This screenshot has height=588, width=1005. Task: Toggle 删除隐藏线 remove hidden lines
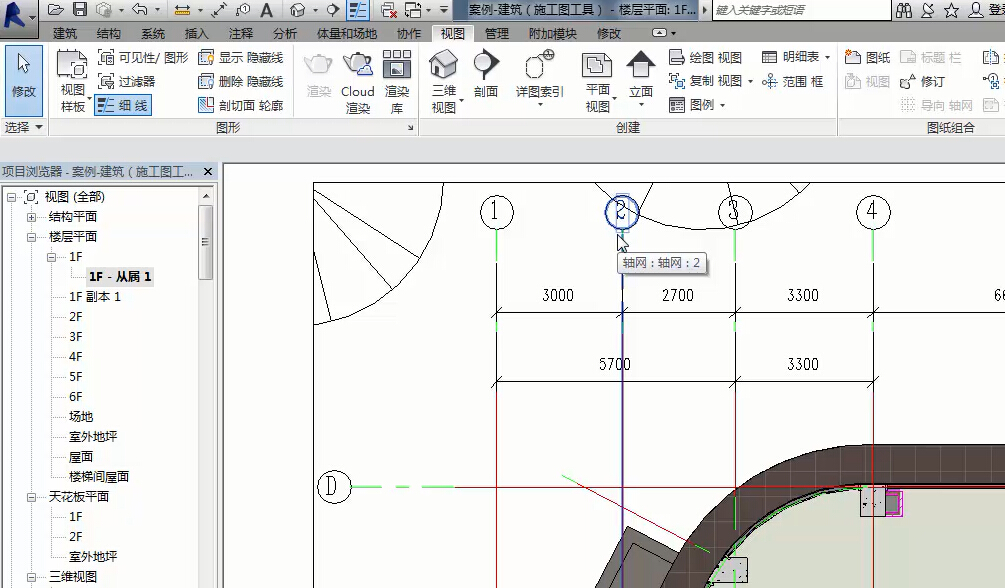(240, 81)
